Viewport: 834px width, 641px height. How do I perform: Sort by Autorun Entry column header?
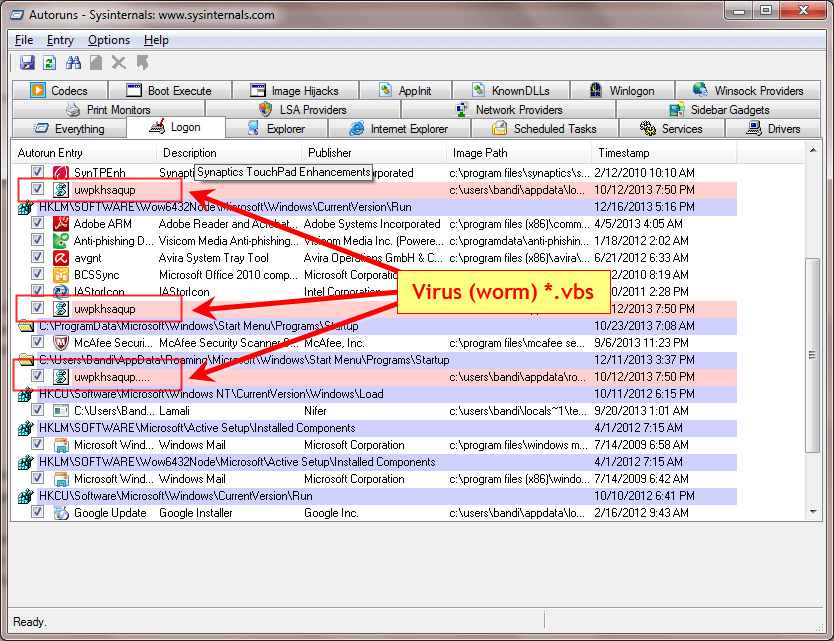point(84,153)
